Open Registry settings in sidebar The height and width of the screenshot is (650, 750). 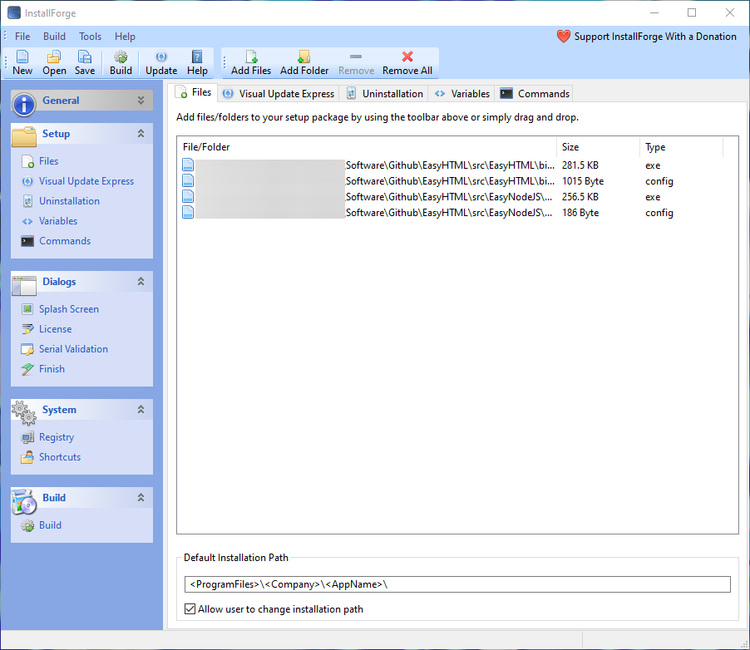[x=56, y=437]
